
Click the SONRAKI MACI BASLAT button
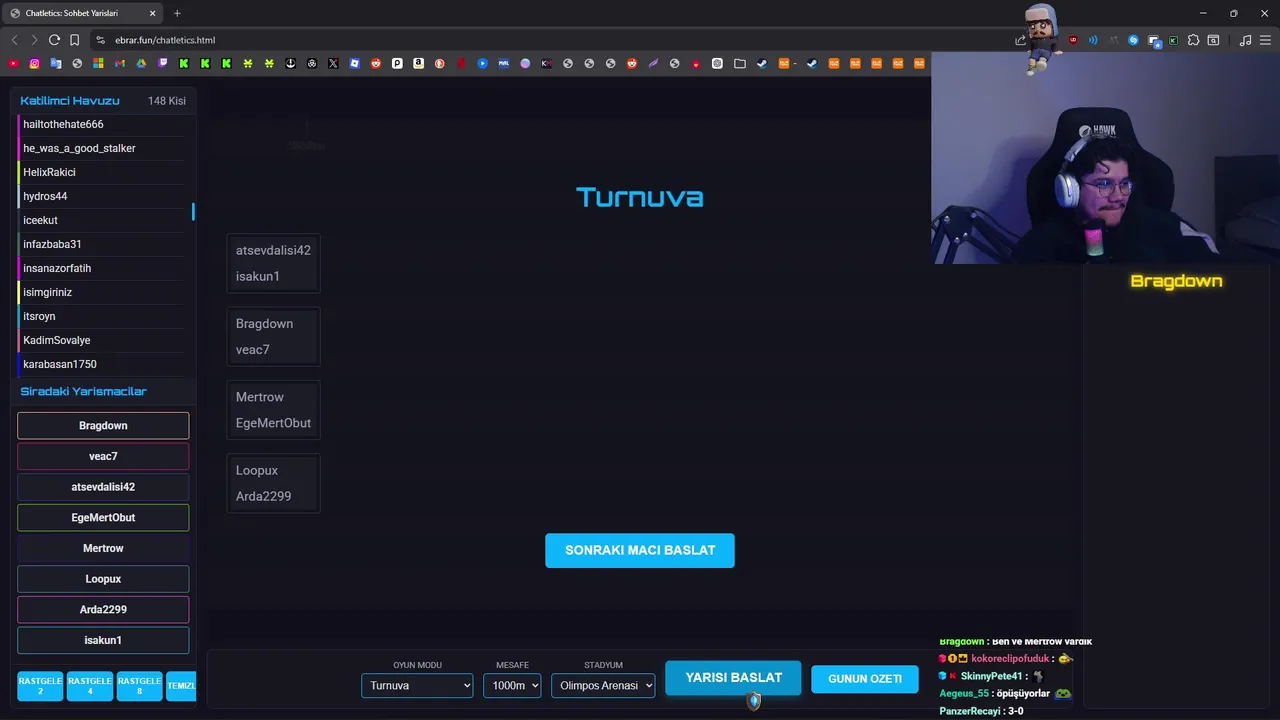(x=640, y=550)
